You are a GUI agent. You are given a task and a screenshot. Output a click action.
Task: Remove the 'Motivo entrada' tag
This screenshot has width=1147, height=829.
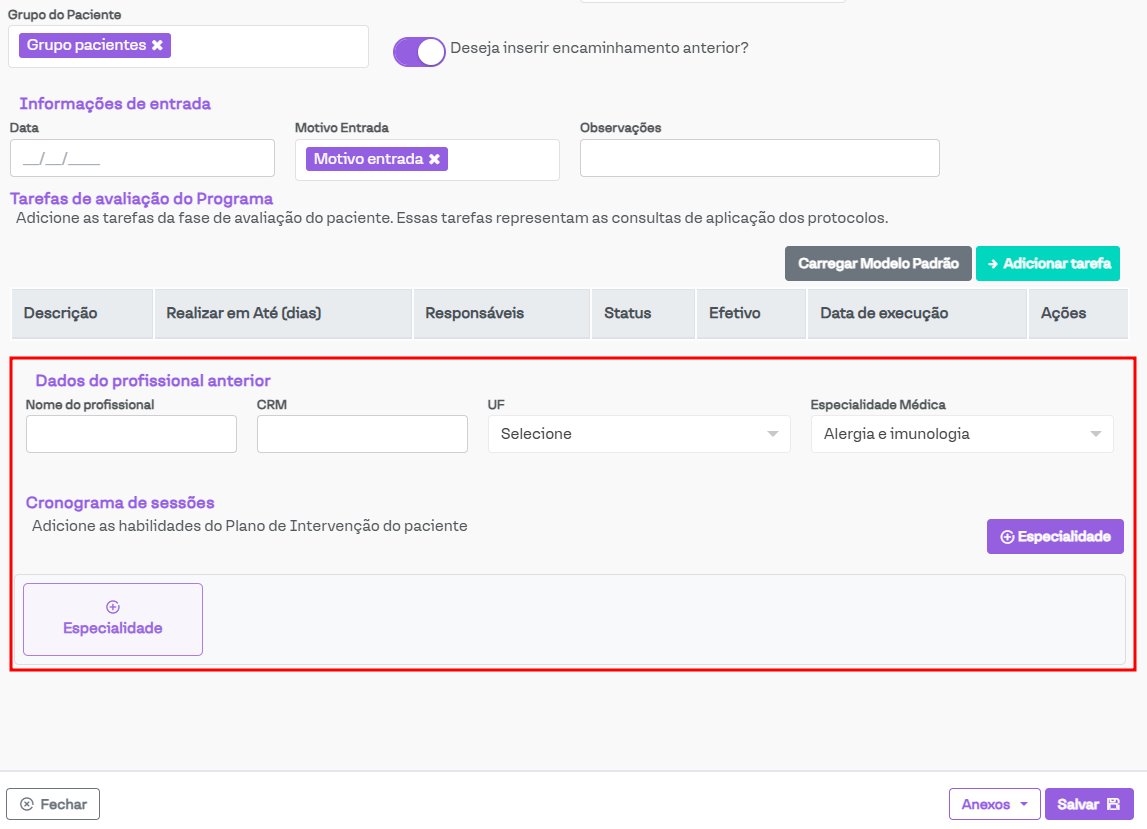[434, 159]
